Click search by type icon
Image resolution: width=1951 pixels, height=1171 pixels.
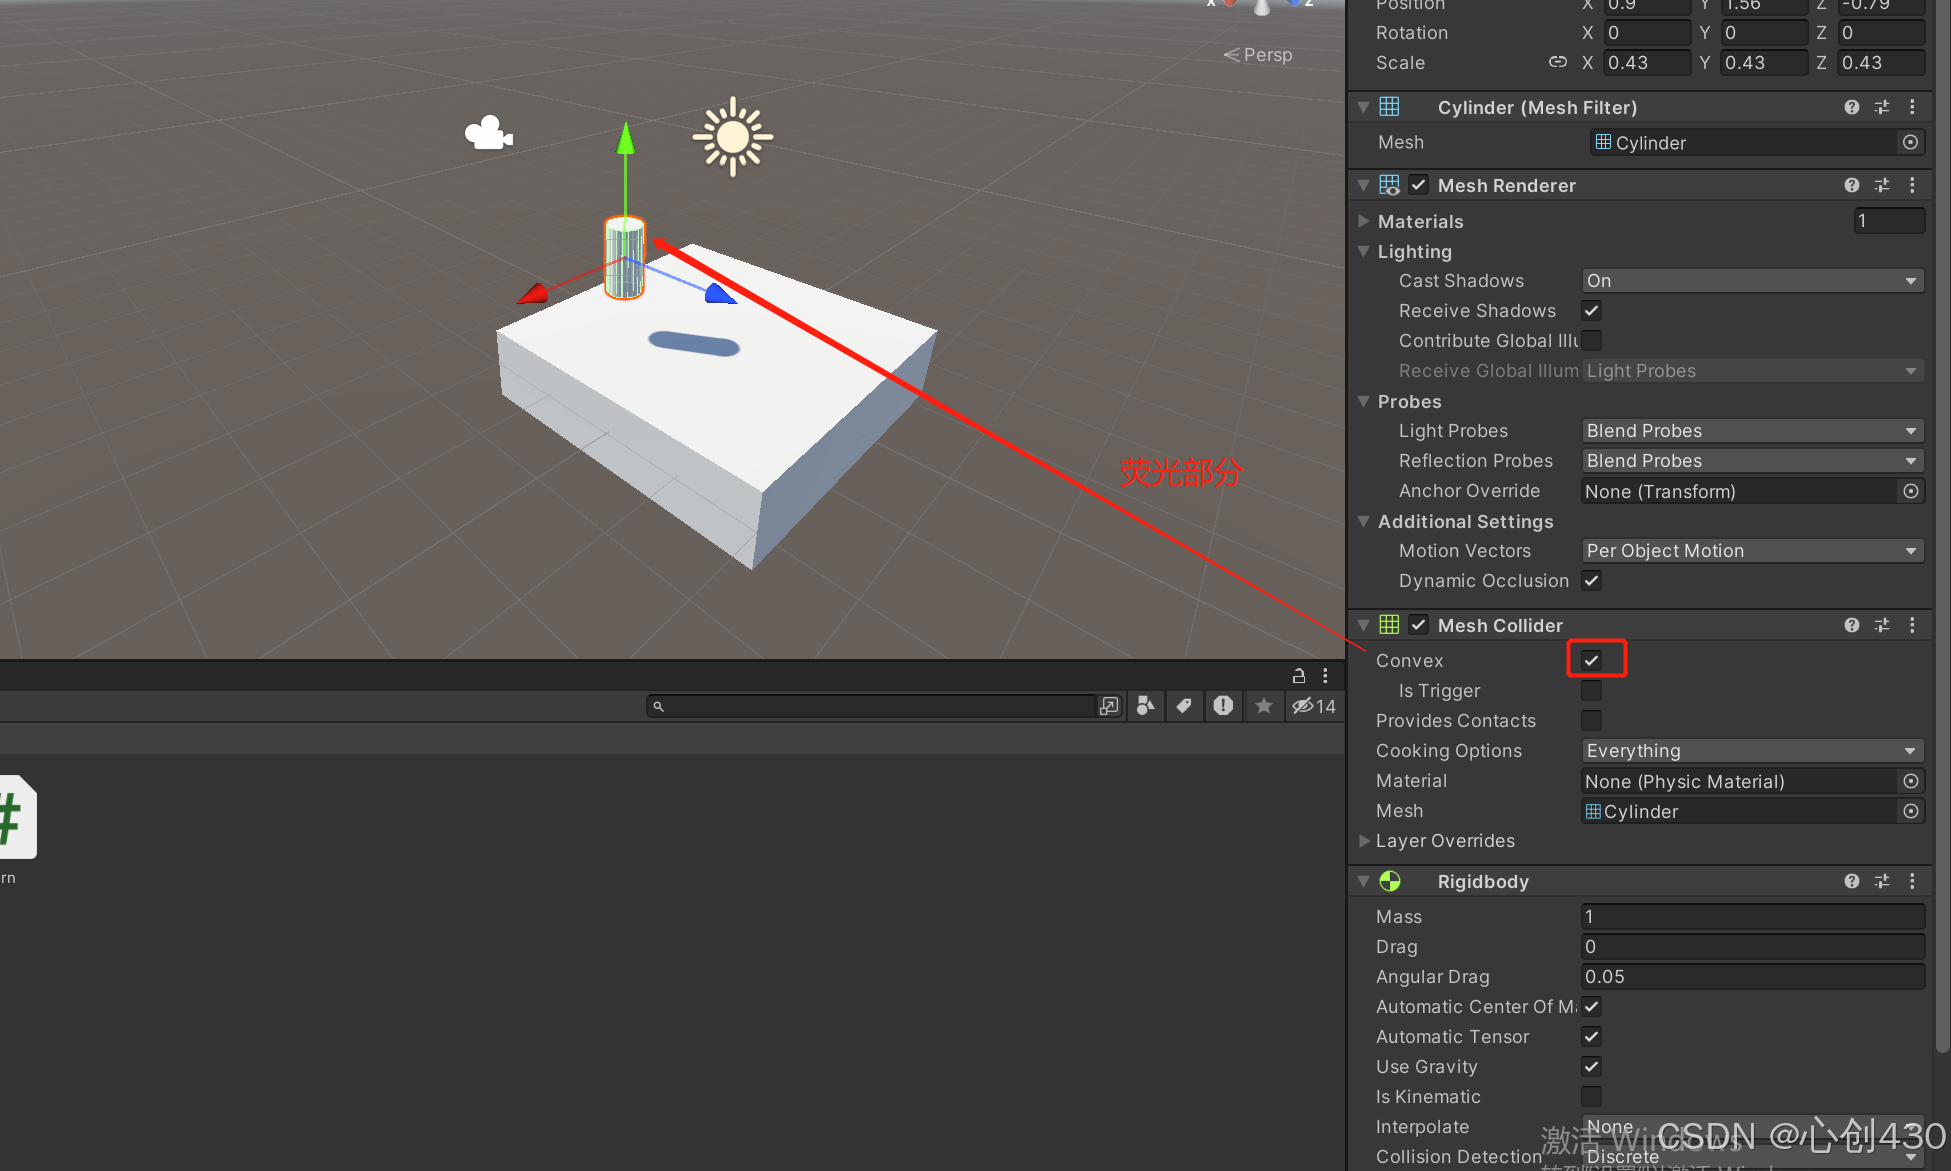(1146, 706)
